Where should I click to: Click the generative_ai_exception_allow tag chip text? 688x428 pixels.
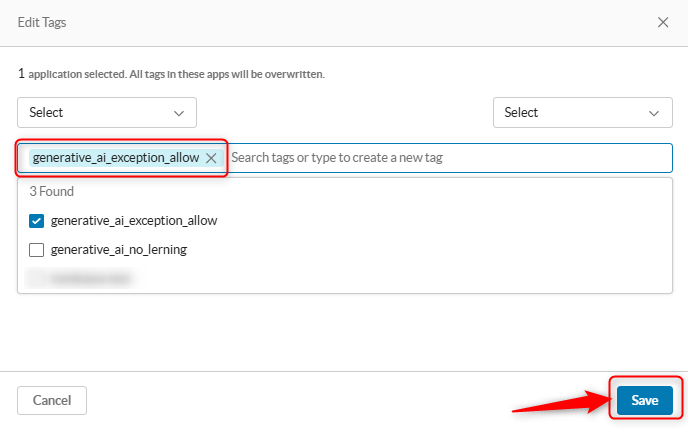point(116,158)
